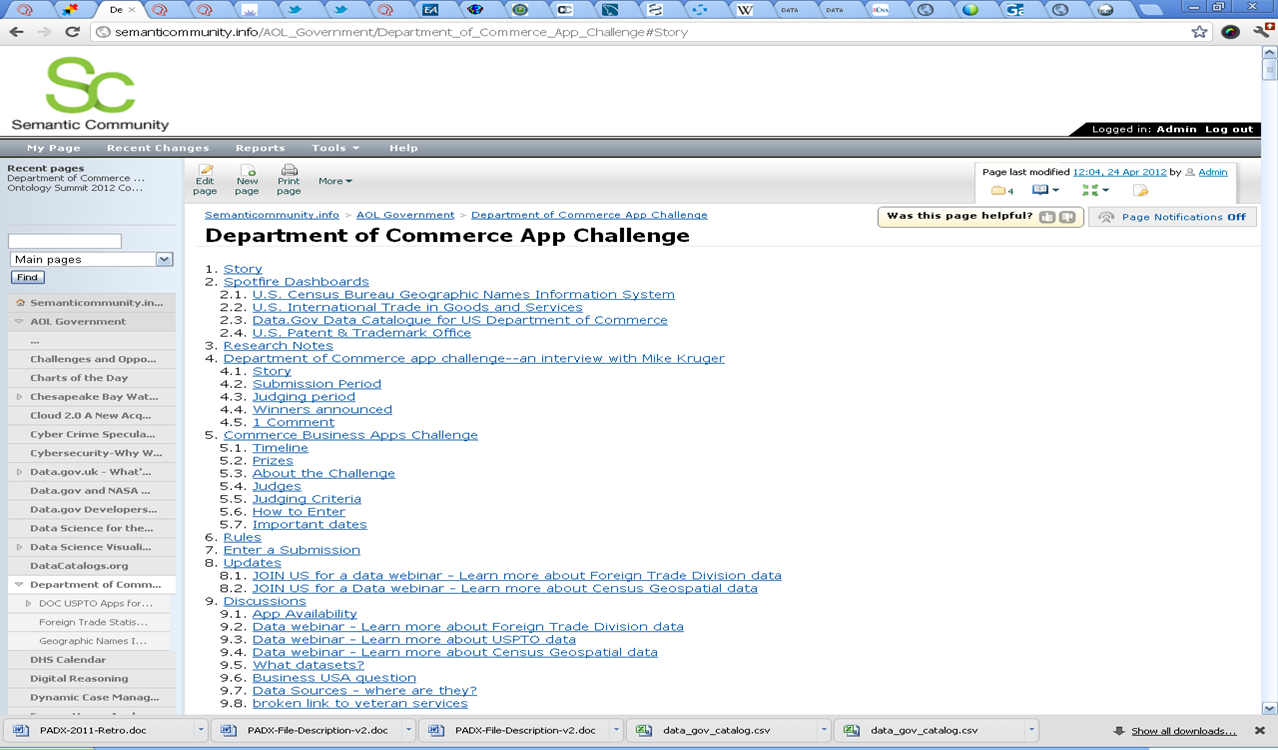Select Geographic Names I... tree item

tap(93, 641)
